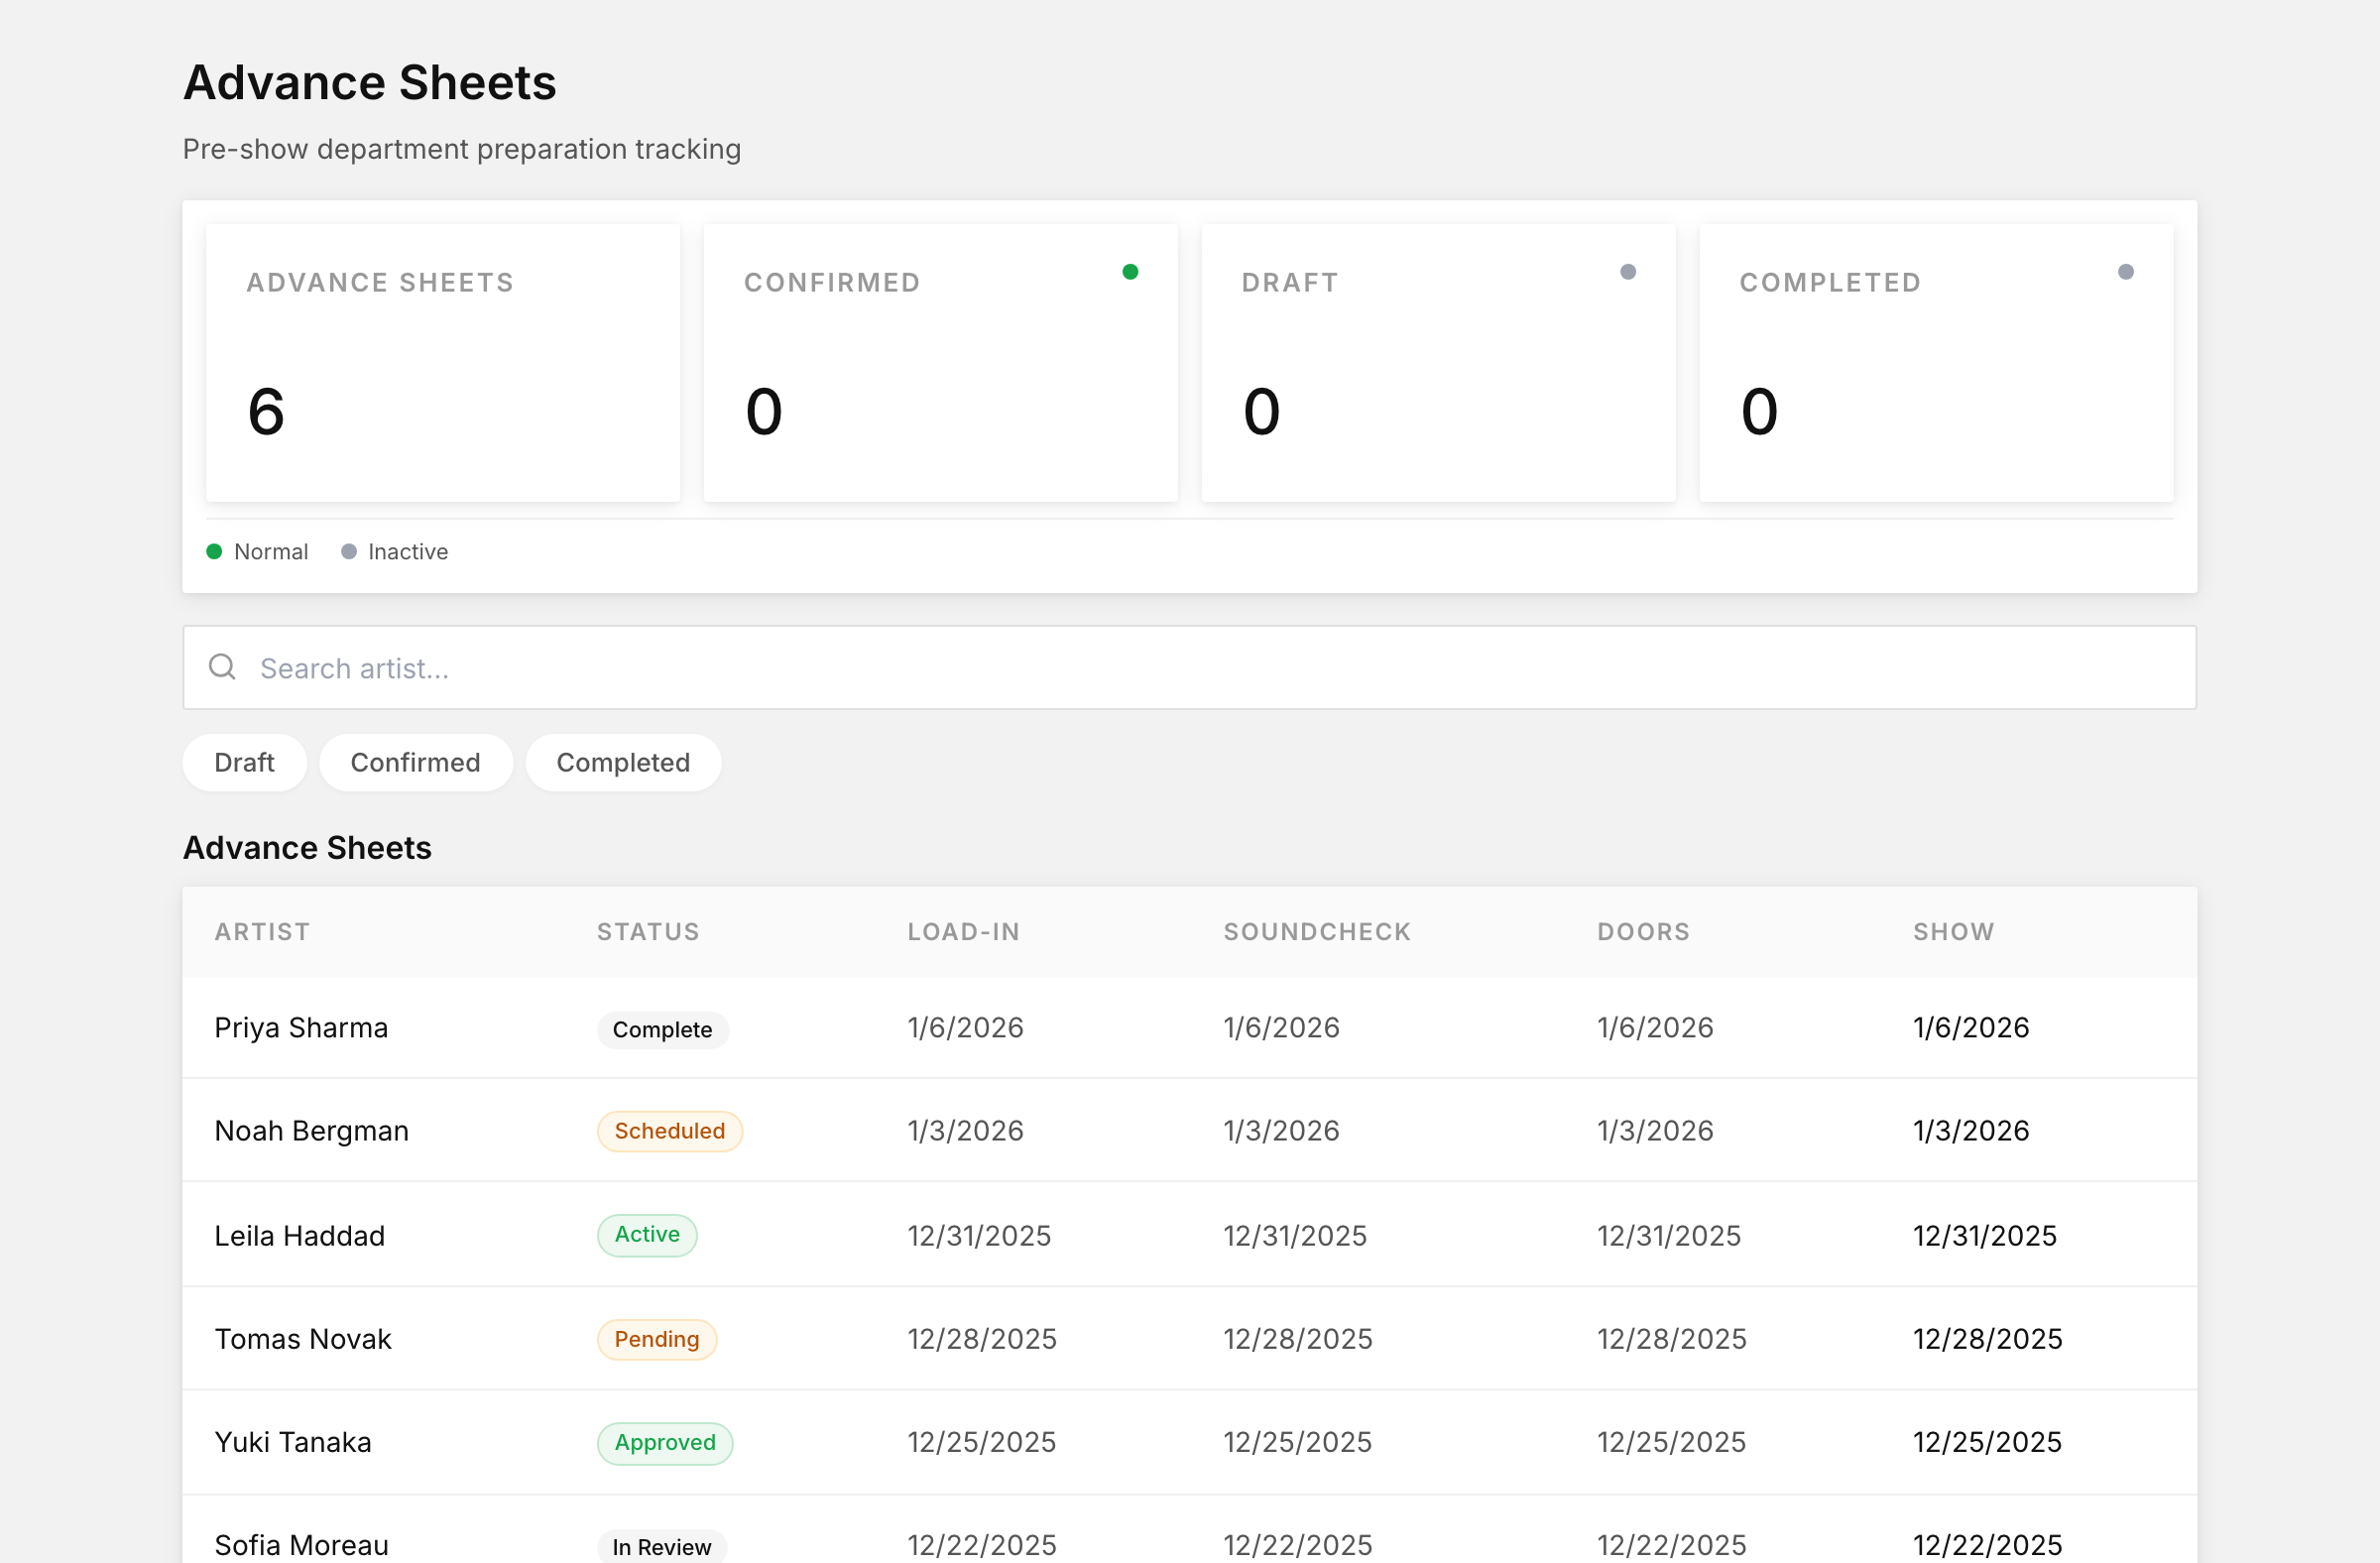2380x1563 pixels.
Task: Click the green dot on Confirmed card
Action: pyautogui.click(x=1130, y=272)
